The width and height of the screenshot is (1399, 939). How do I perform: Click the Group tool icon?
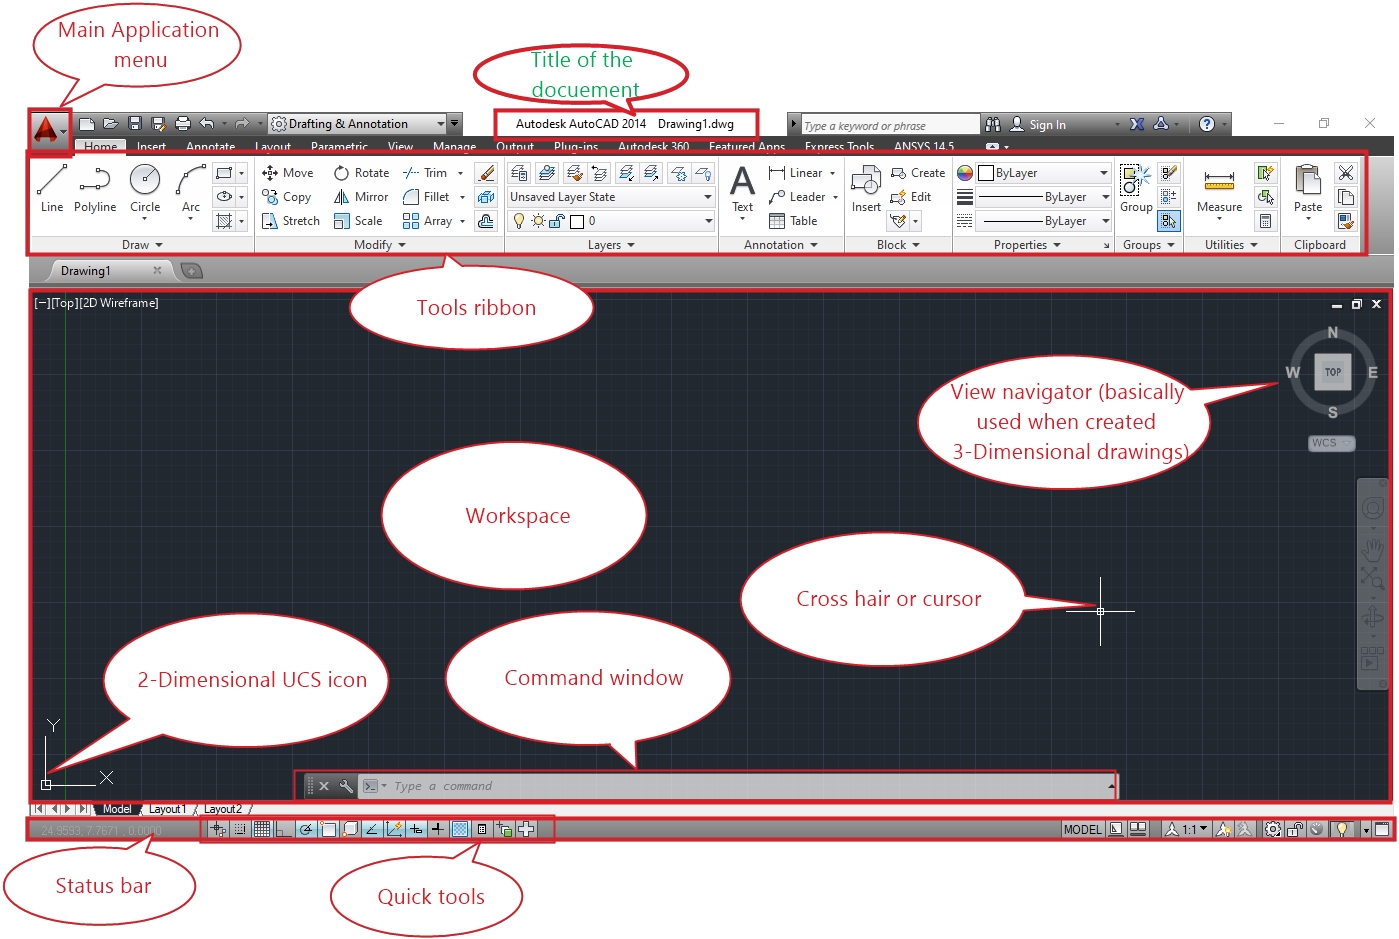pyautogui.click(x=1136, y=189)
